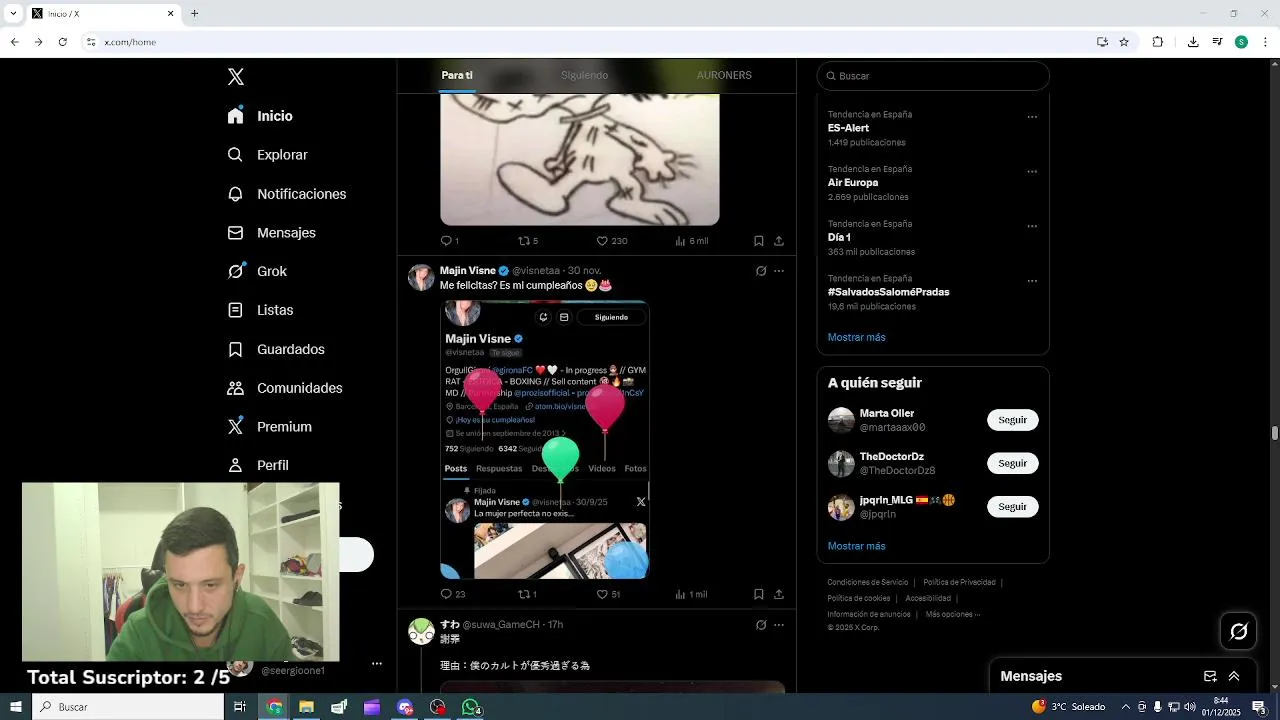Open the Listas icon in sidebar
This screenshot has height=720, width=1280.
(x=235, y=310)
